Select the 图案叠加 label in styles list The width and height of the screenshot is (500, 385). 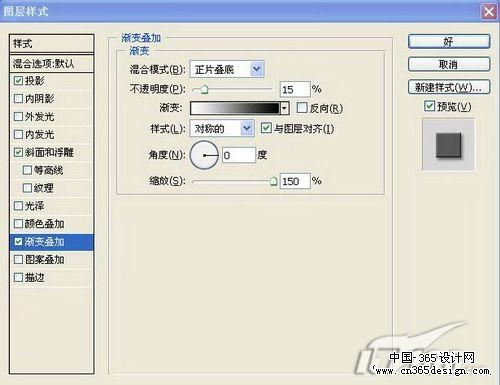click(x=44, y=259)
